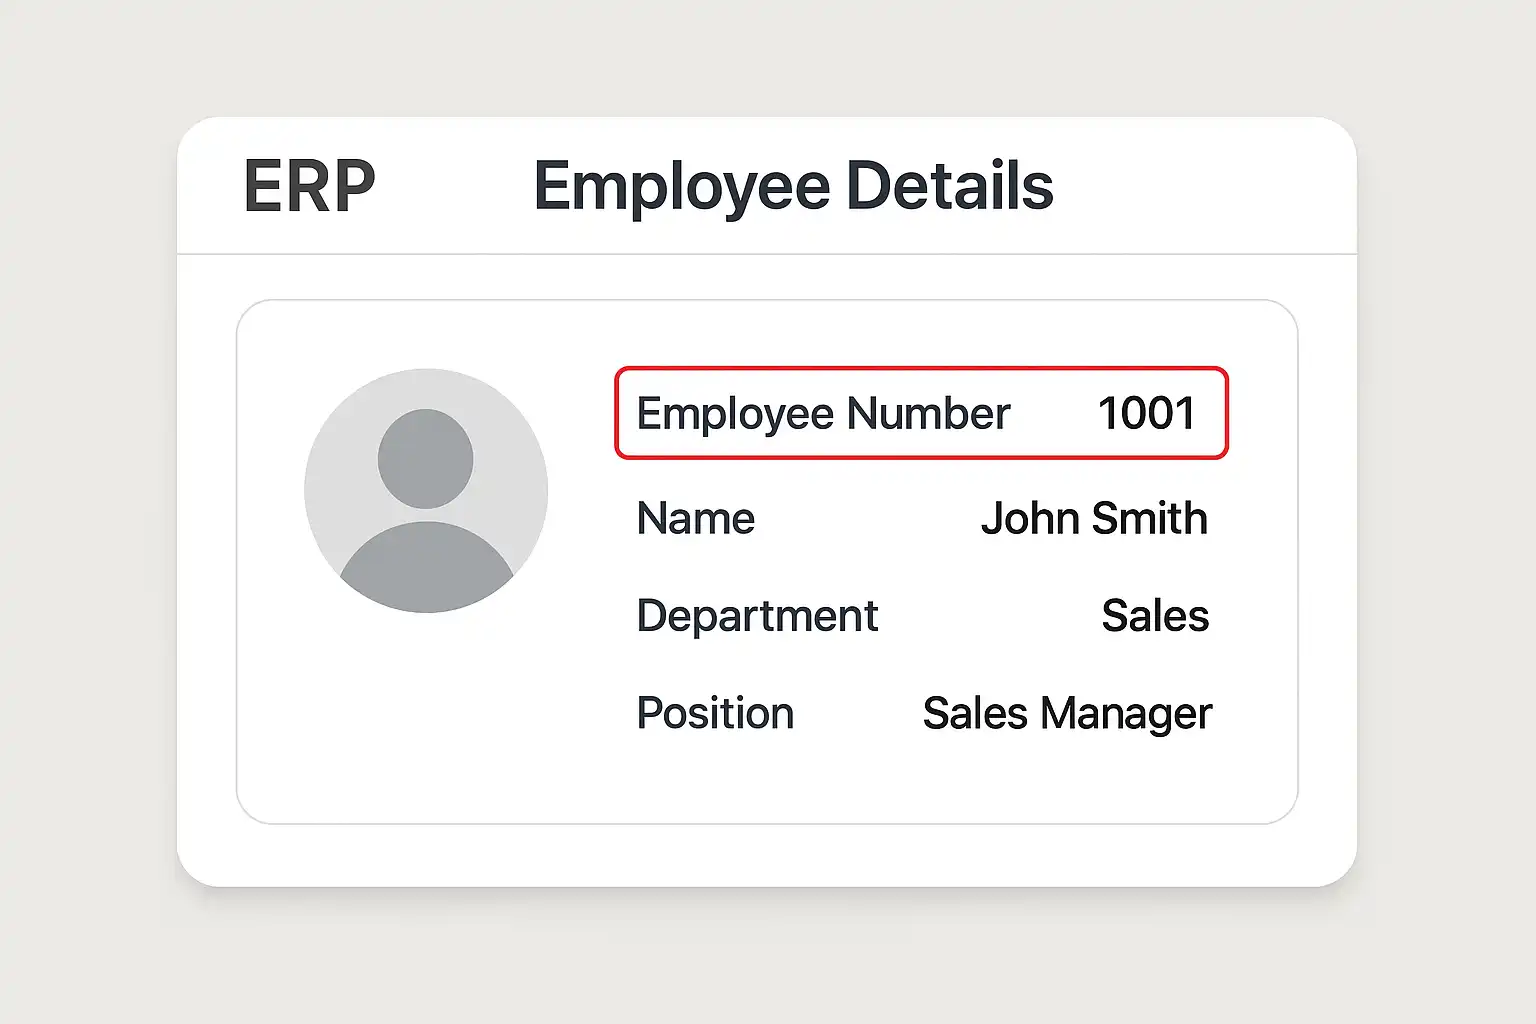Click the last name "Smith"
This screenshot has width=1536, height=1024.
(1150, 519)
